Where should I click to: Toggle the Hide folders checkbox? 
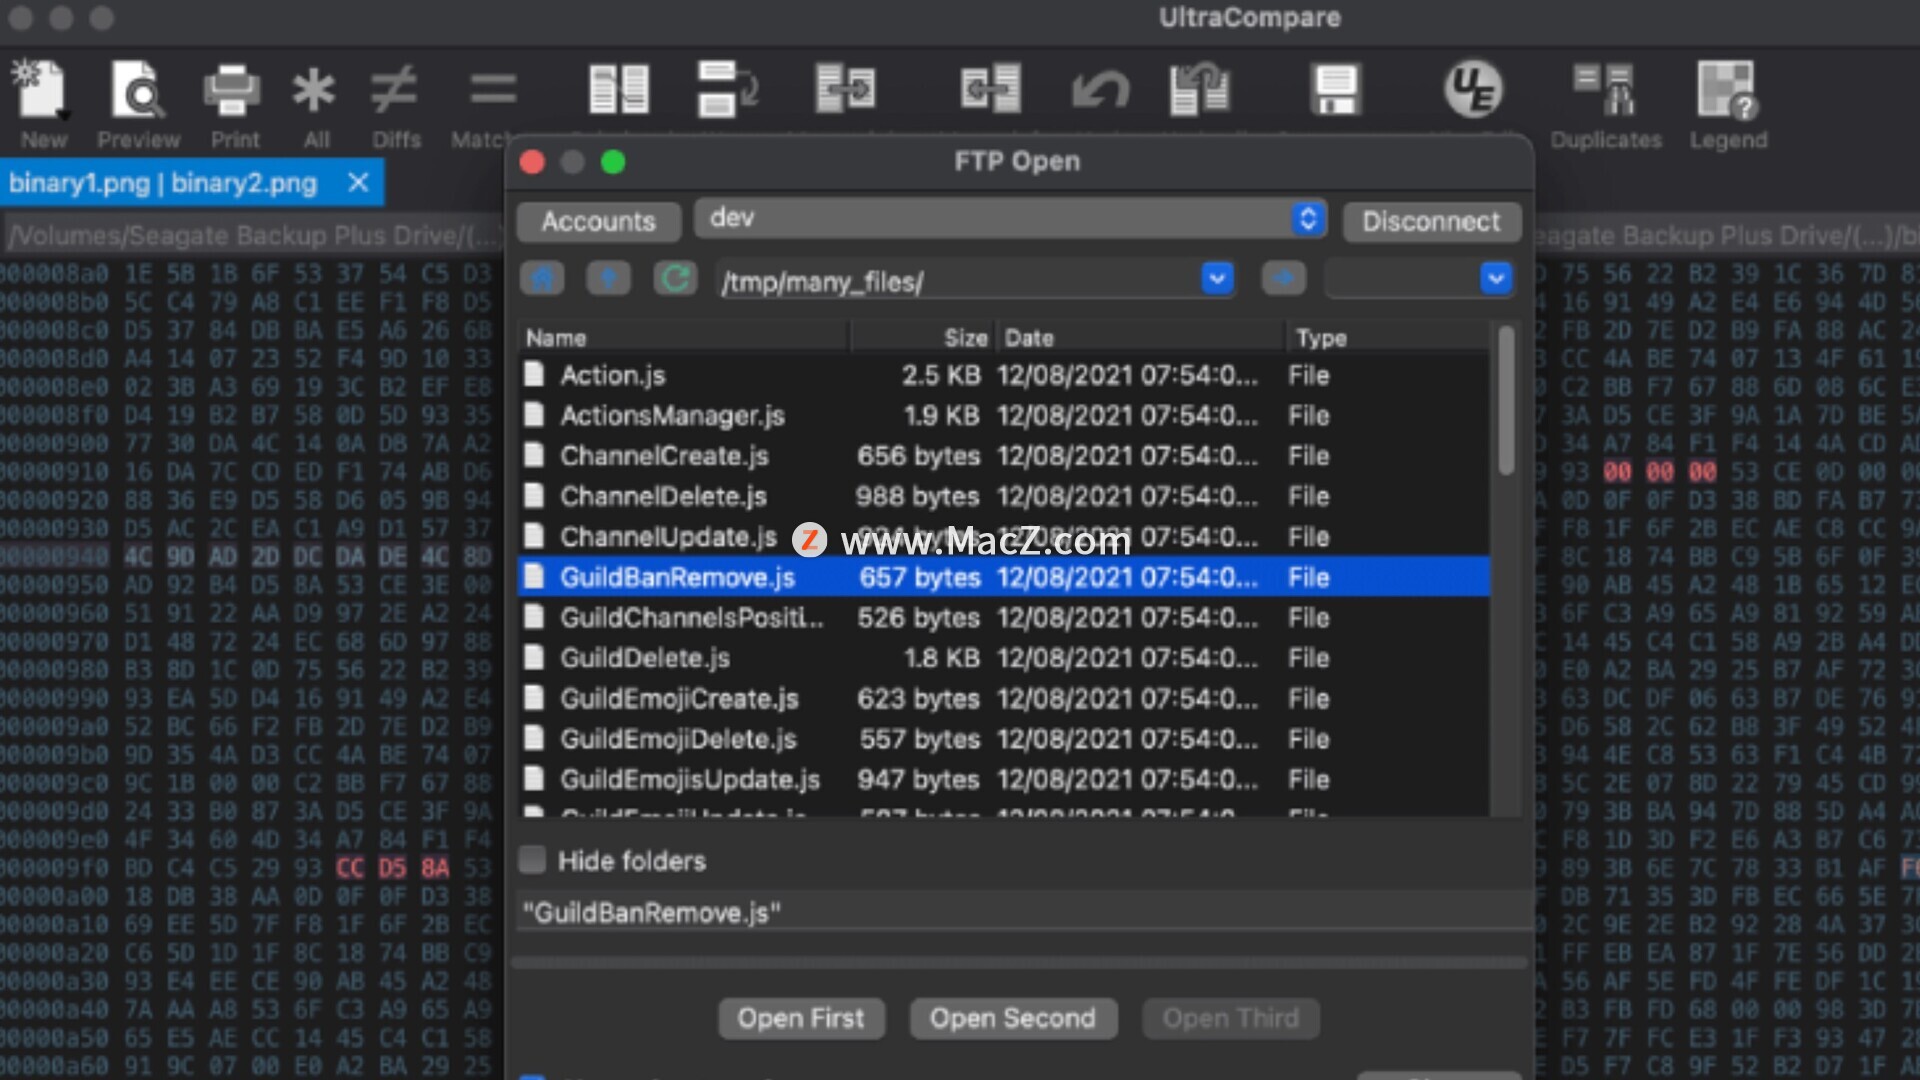[x=533, y=860]
